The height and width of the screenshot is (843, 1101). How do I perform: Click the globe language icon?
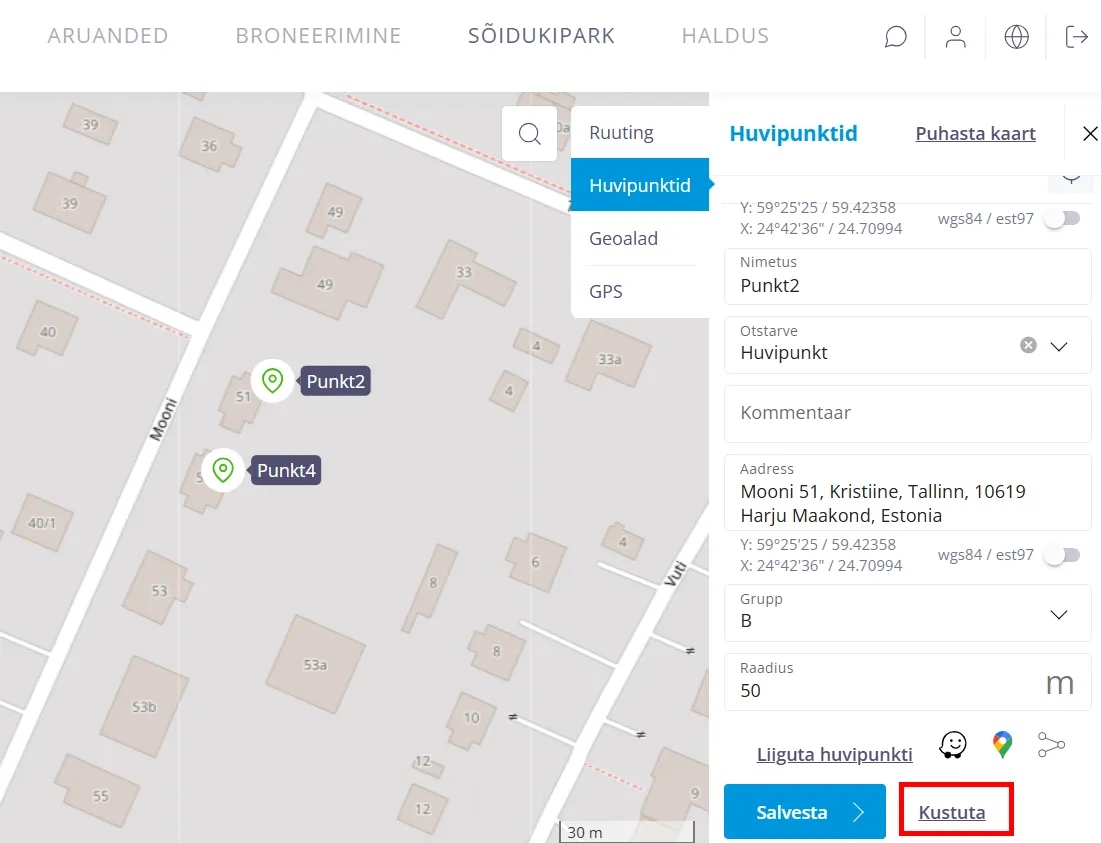coord(1016,37)
